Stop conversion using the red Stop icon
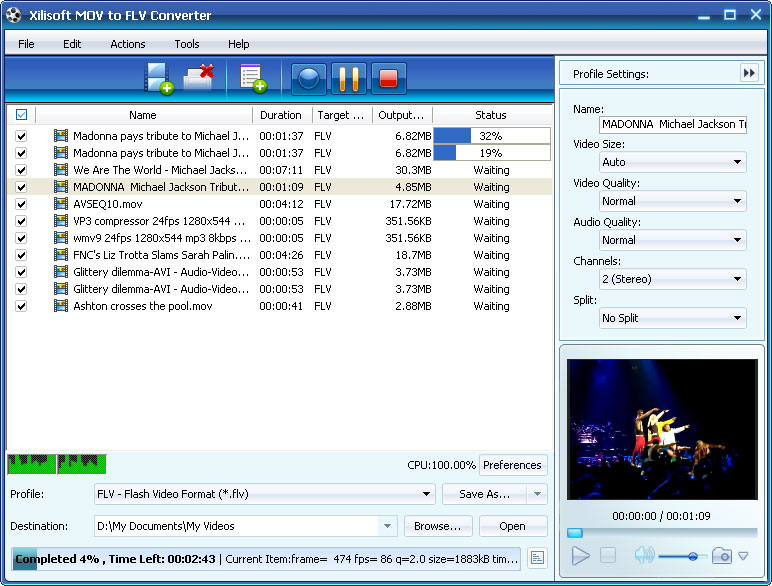The height and width of the screenshot is (586, 772). pos(388,78)
